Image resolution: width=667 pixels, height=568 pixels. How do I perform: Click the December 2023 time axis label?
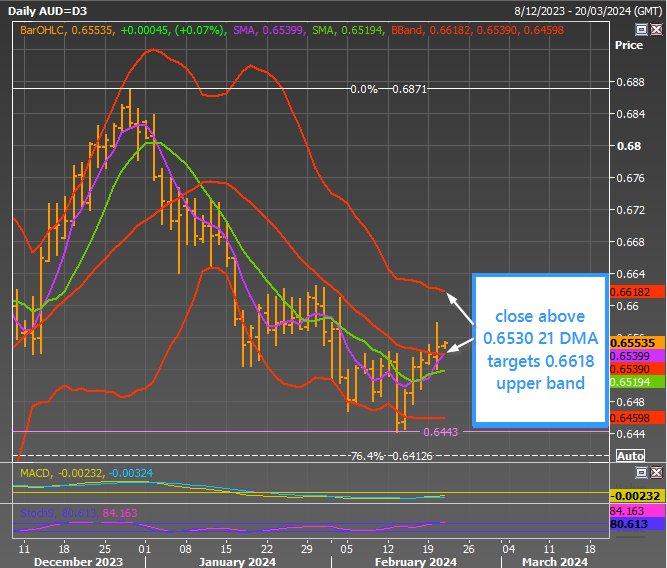[x=78, y=562]
